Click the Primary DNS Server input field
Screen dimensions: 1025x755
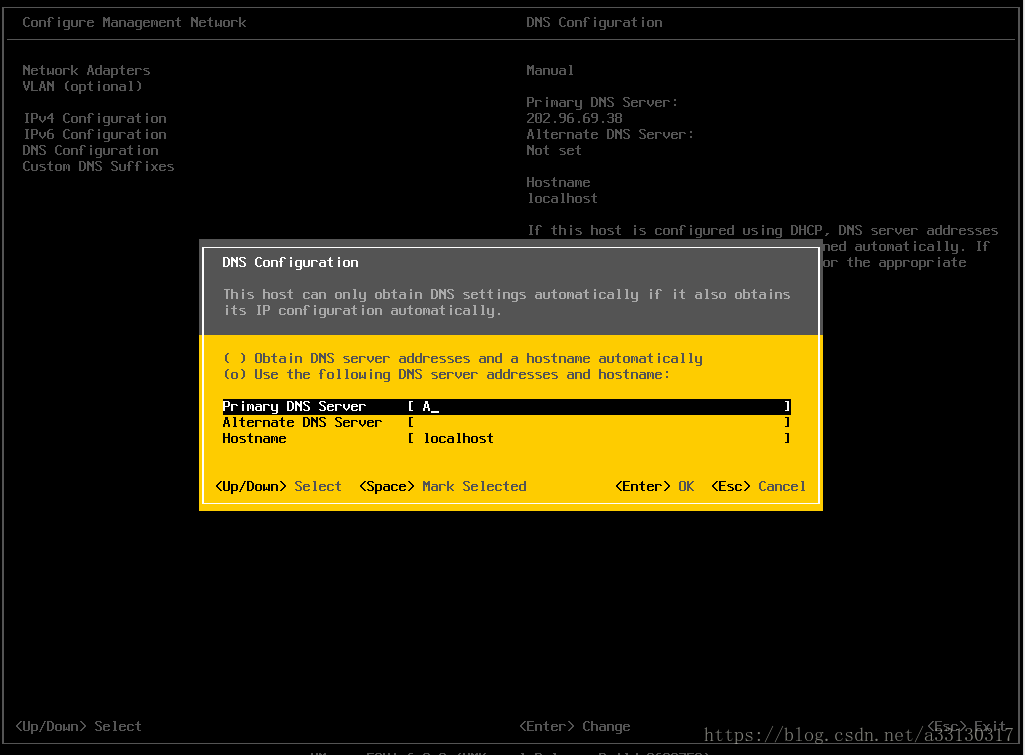click(x=600, y=407)
